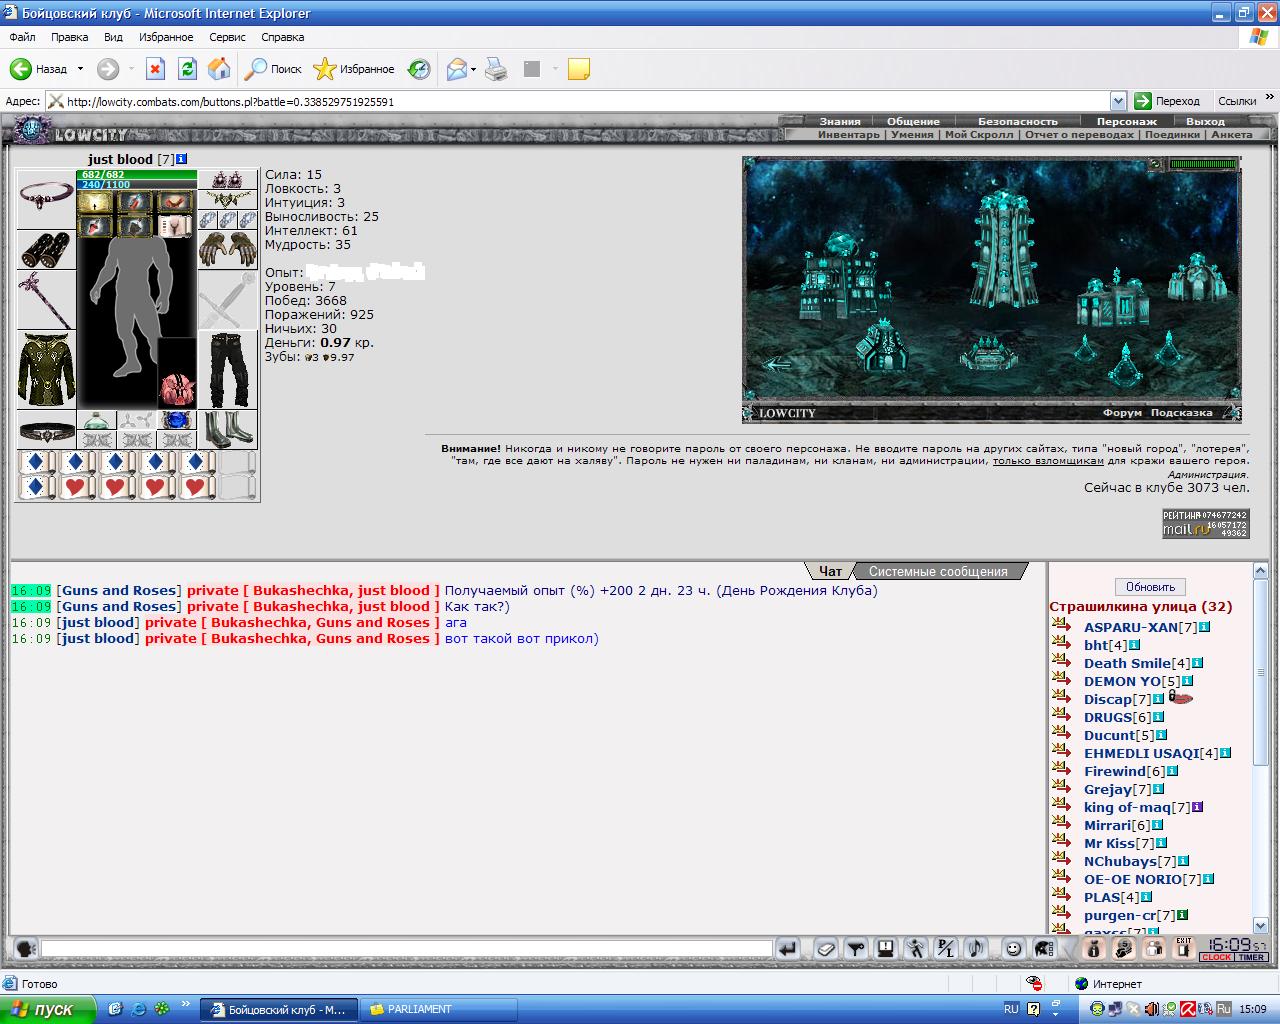Click the green health bar 682/682
This screenshot has height=1024, width=1280.
pos(137,174)
